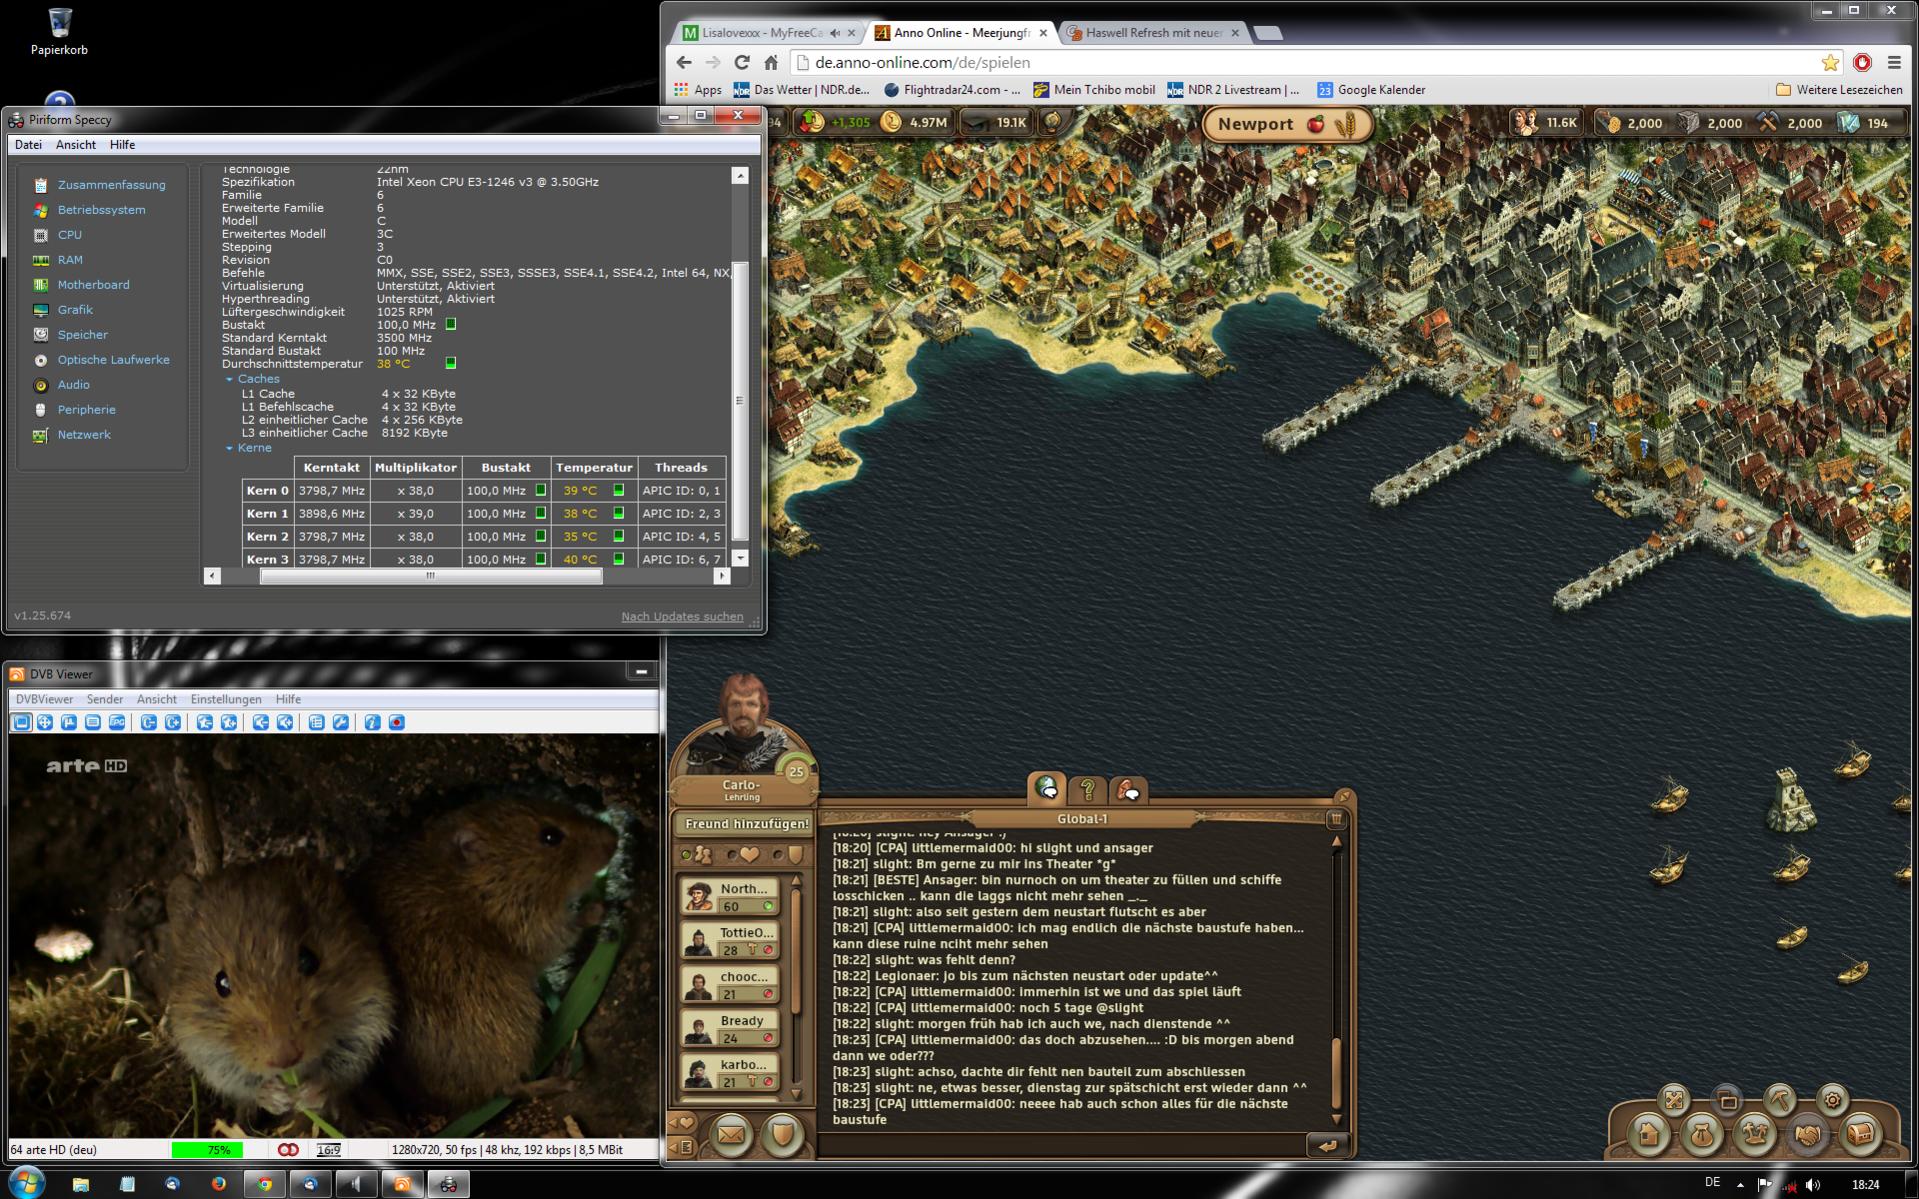The width and height of the screenshot is (1919, 1199).
Task: Open the Sender menu in DVB Viewer
Action: (105, 699)
